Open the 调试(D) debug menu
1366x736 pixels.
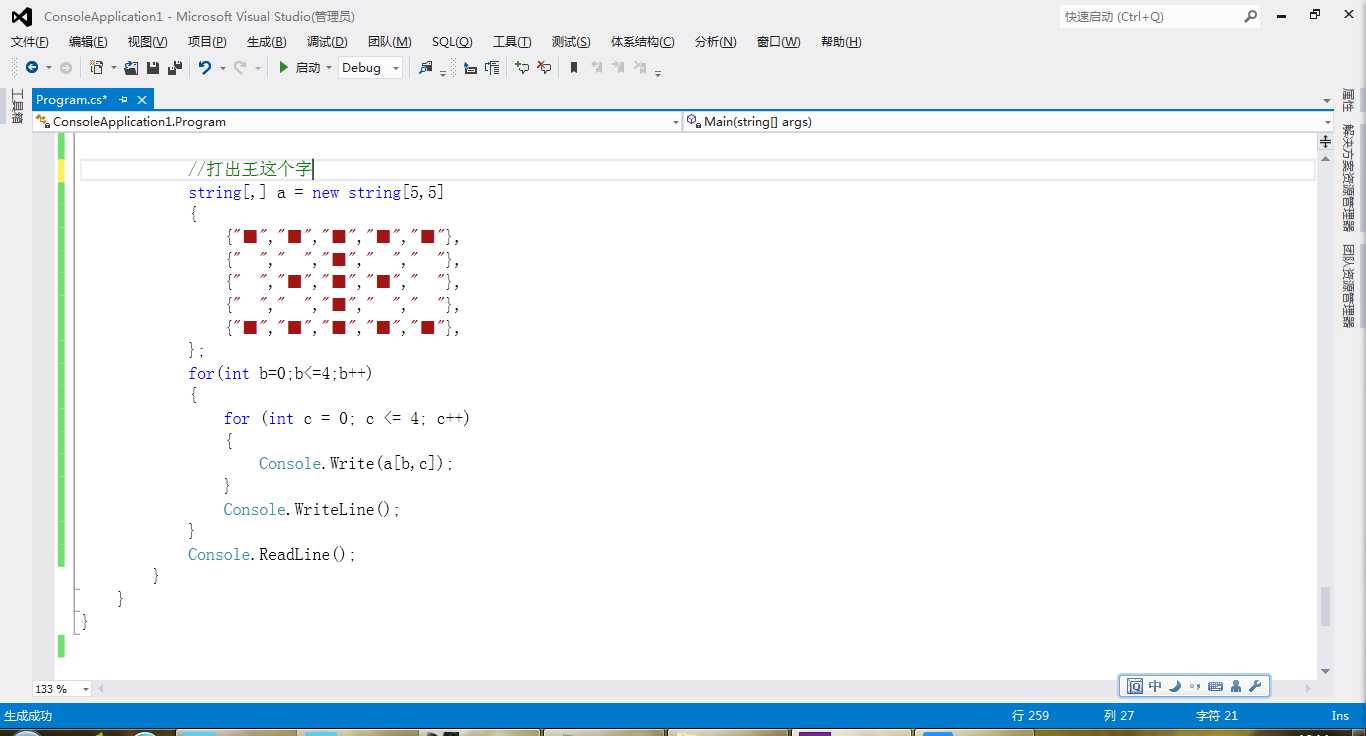coord(327,41)
